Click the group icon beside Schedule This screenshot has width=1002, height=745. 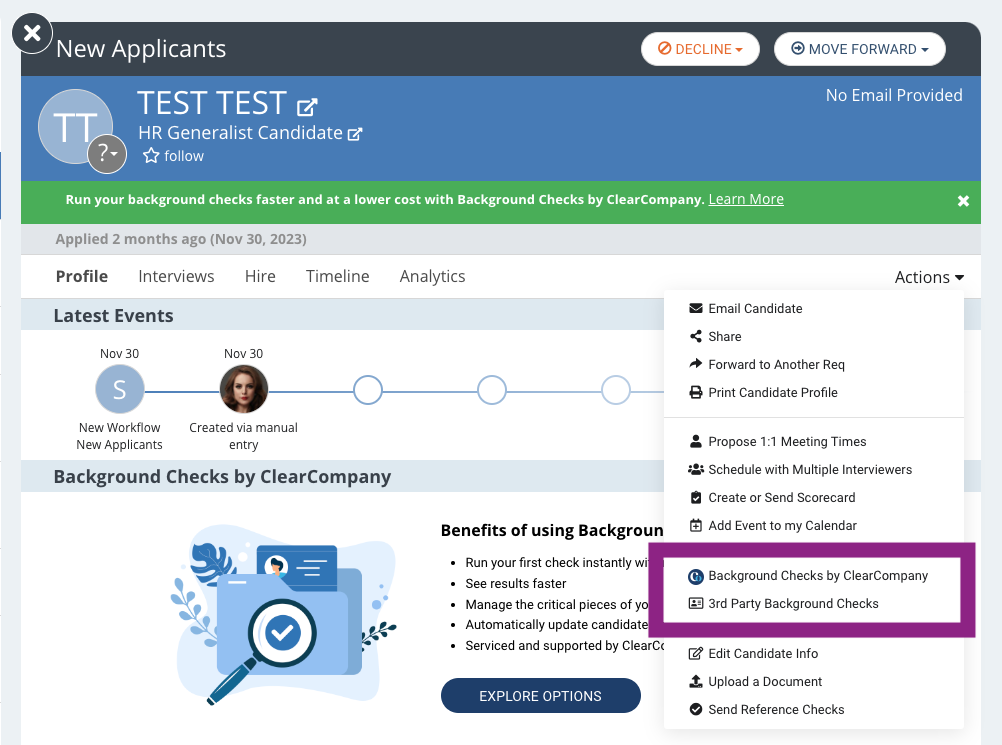tap(696, 469)
